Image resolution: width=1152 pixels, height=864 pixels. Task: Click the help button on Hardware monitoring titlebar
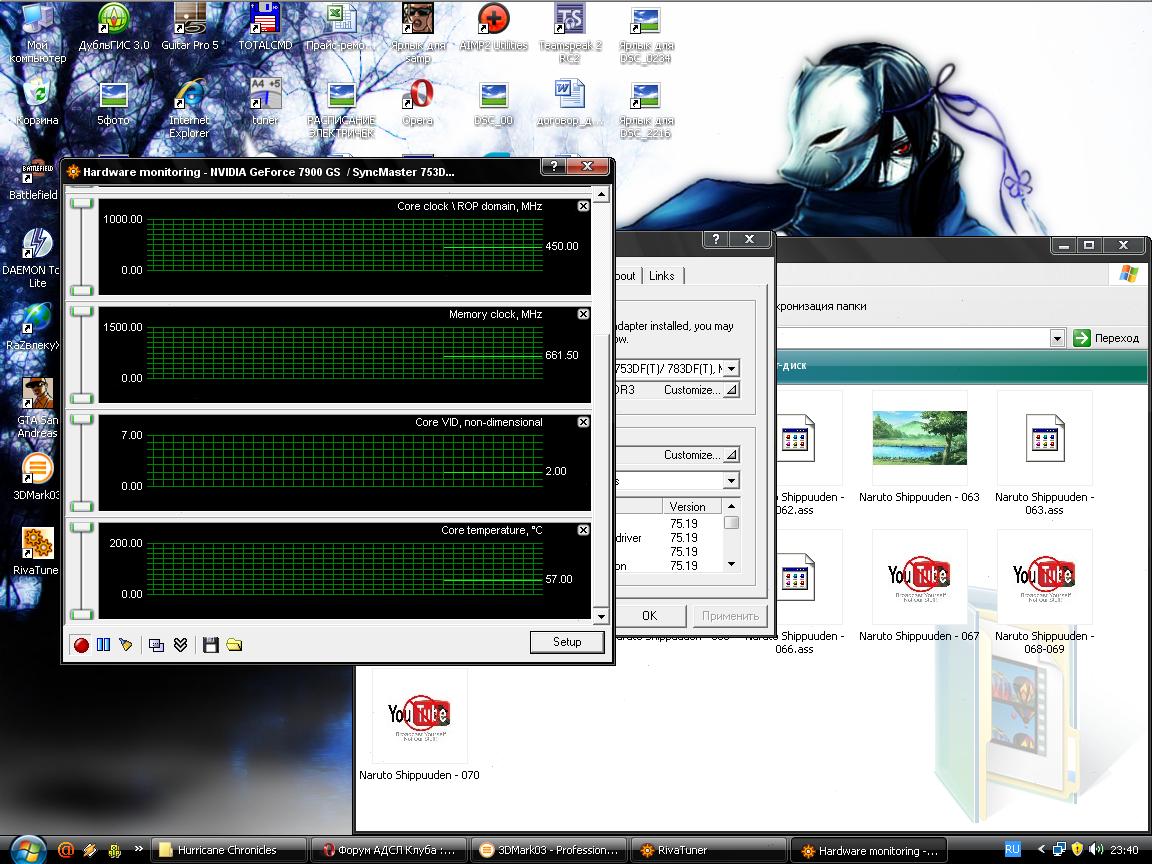tap(554, 167)
